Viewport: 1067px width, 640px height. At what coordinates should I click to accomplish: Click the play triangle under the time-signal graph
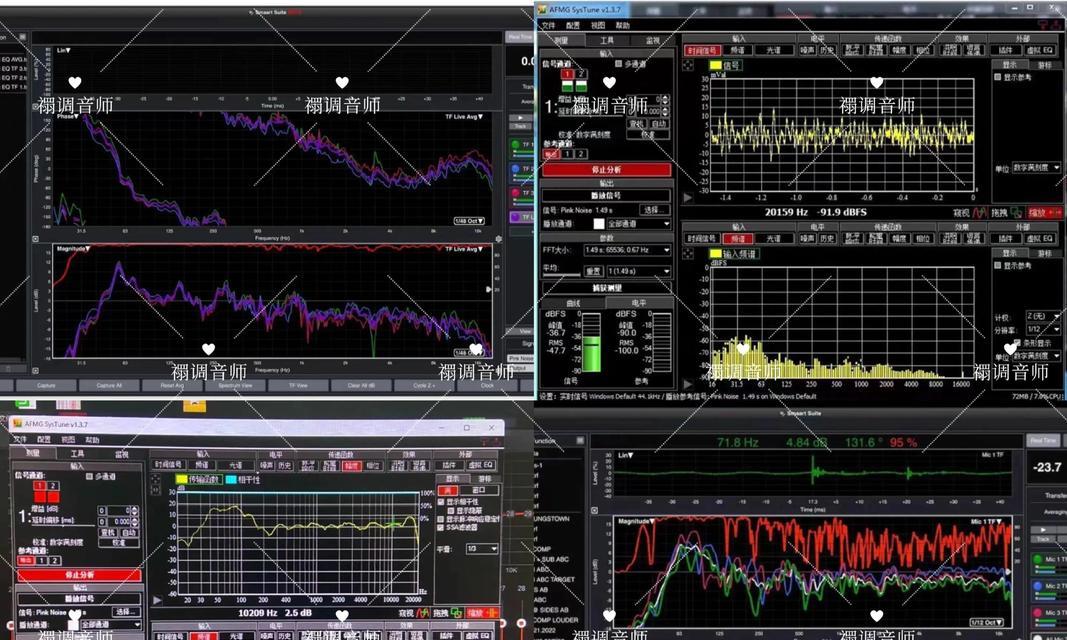click(x=687, y=197)
